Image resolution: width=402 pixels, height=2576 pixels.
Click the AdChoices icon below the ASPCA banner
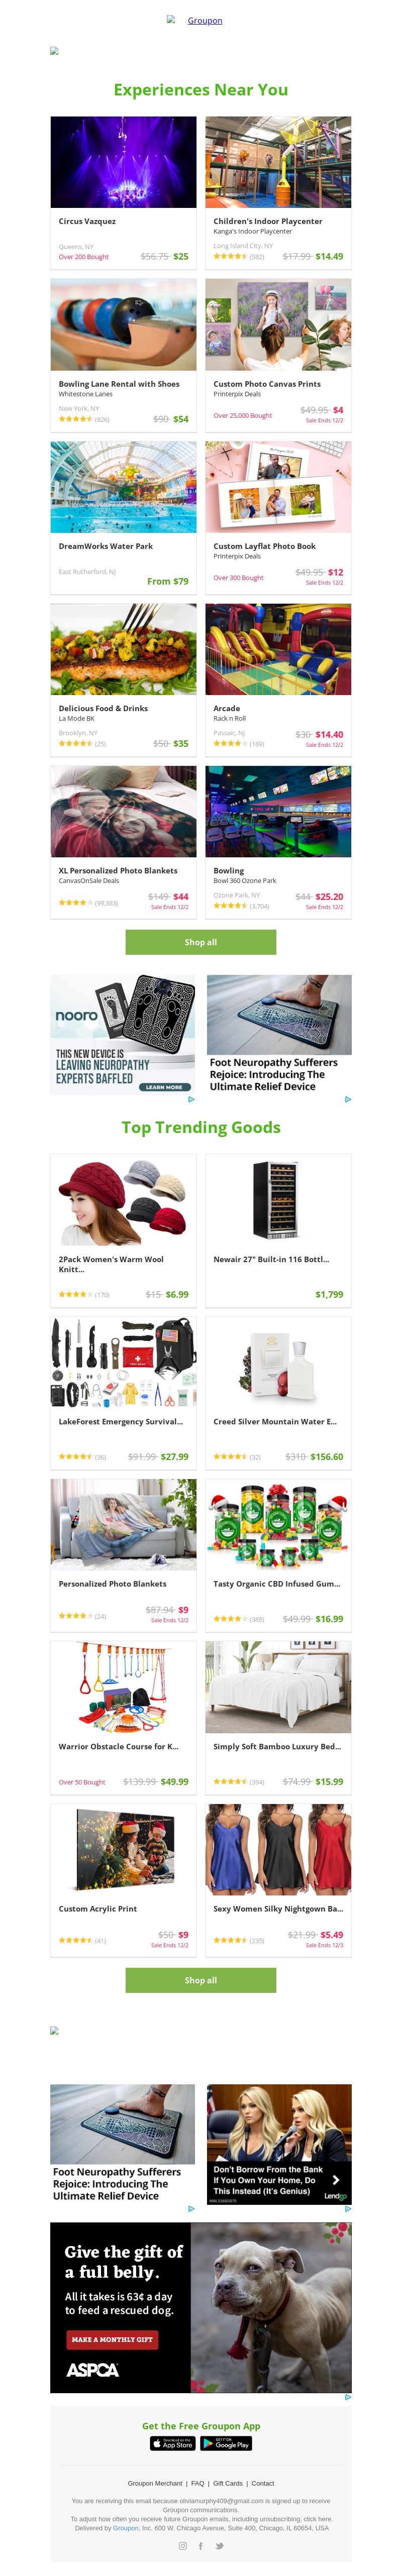[347, 2397]
